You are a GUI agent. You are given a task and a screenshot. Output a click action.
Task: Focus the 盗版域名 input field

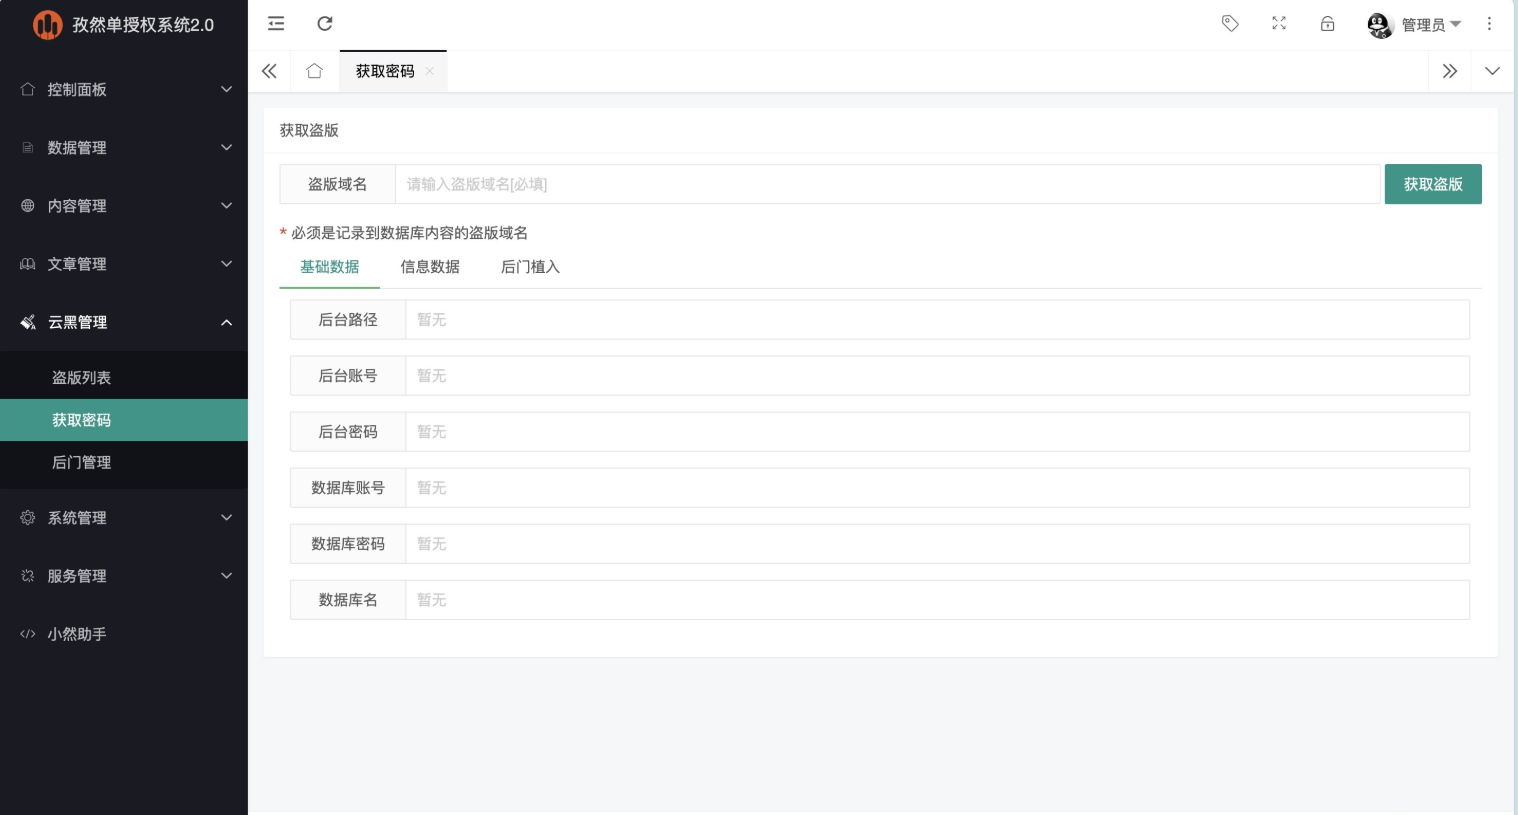(x=887, y=184)
